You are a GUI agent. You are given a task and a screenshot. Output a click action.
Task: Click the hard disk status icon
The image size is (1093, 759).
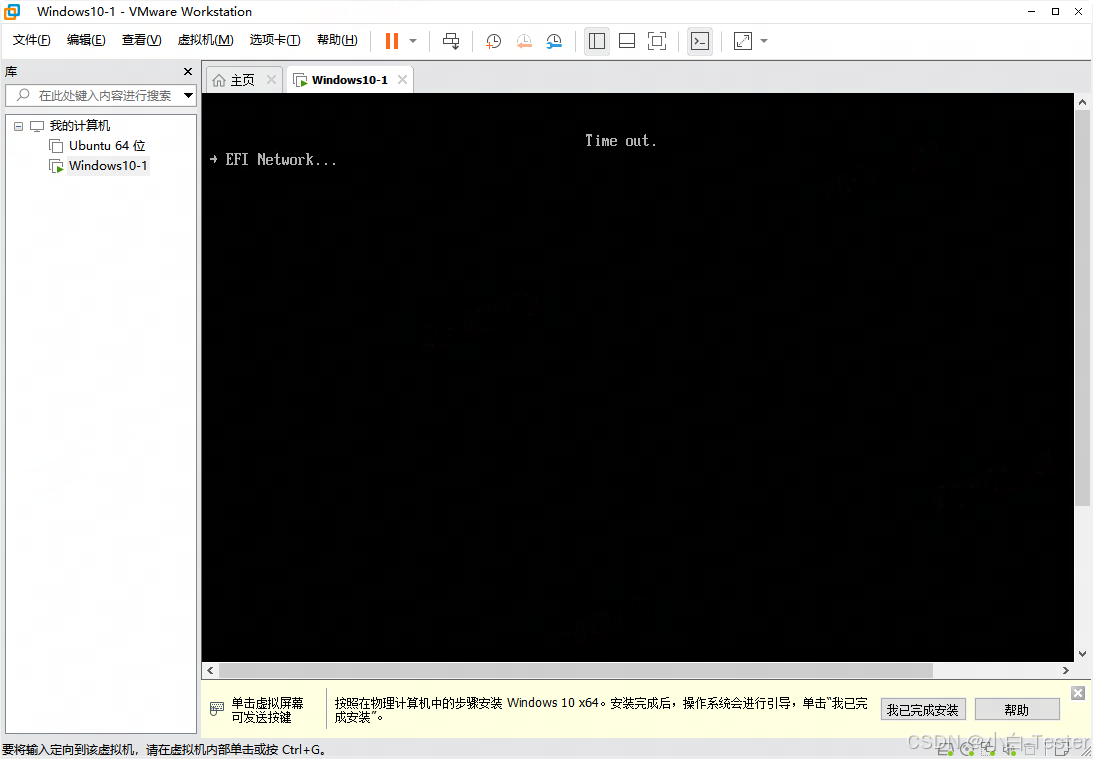click(x=945, y=749)
